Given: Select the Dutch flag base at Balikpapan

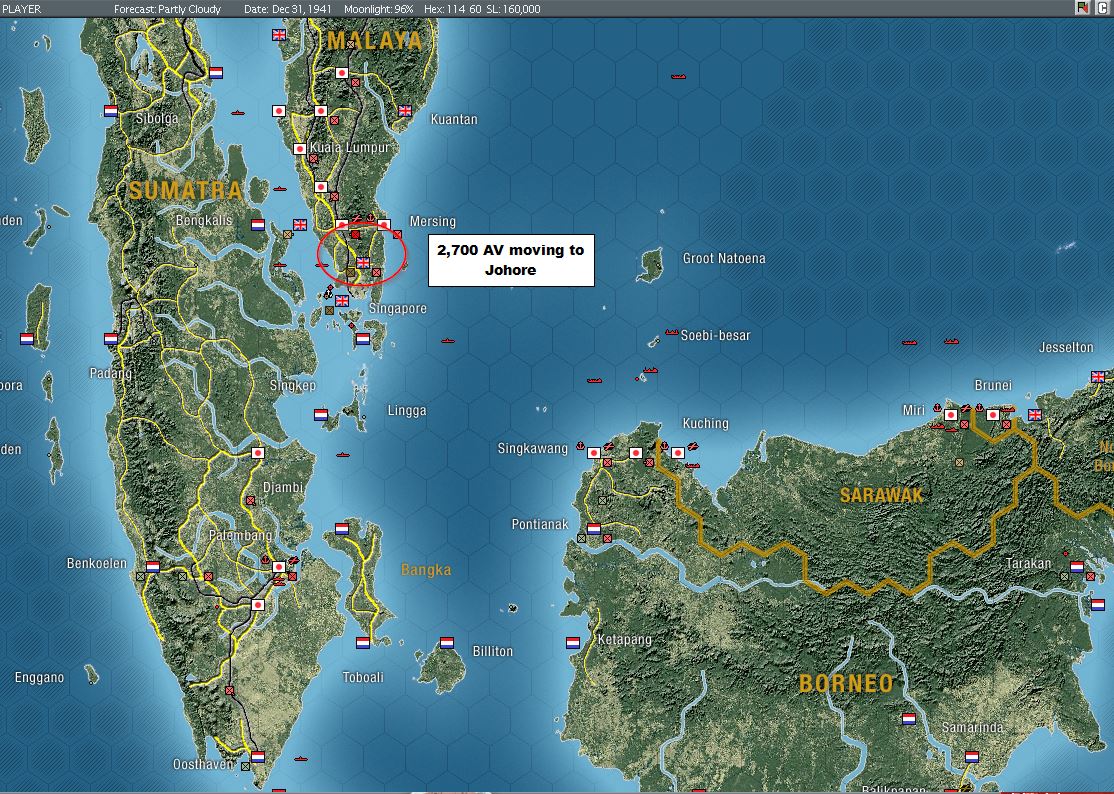Looking at the screenshot, I should coord(951,792).
